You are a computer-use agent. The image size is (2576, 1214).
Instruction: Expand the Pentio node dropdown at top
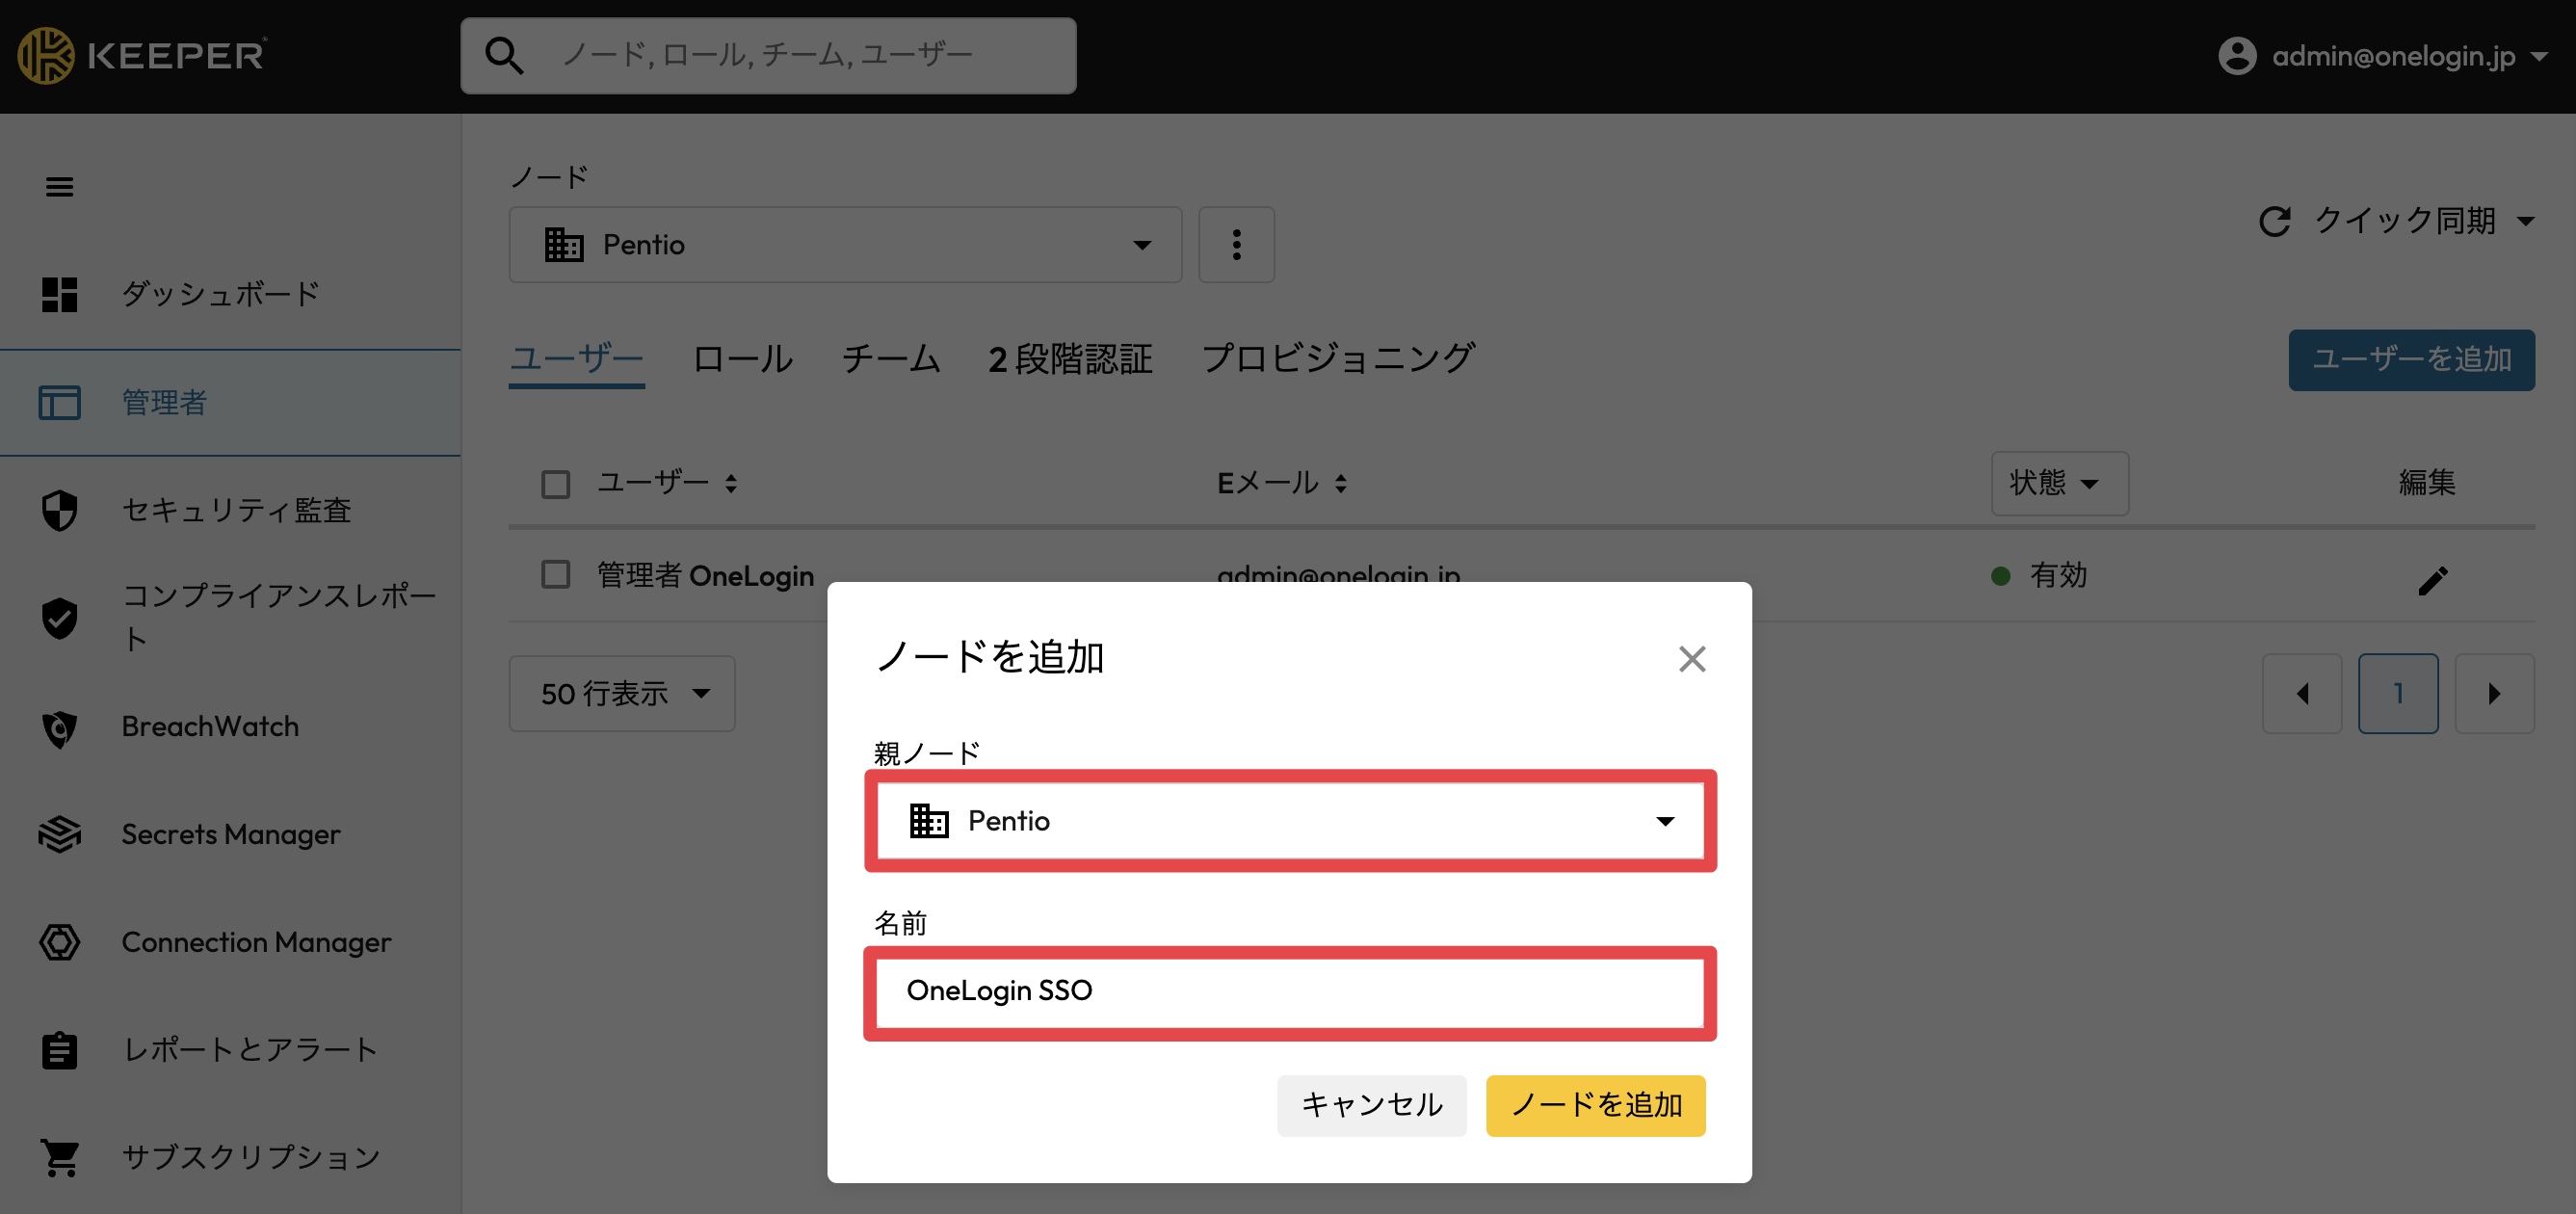[x=845, y=245]
